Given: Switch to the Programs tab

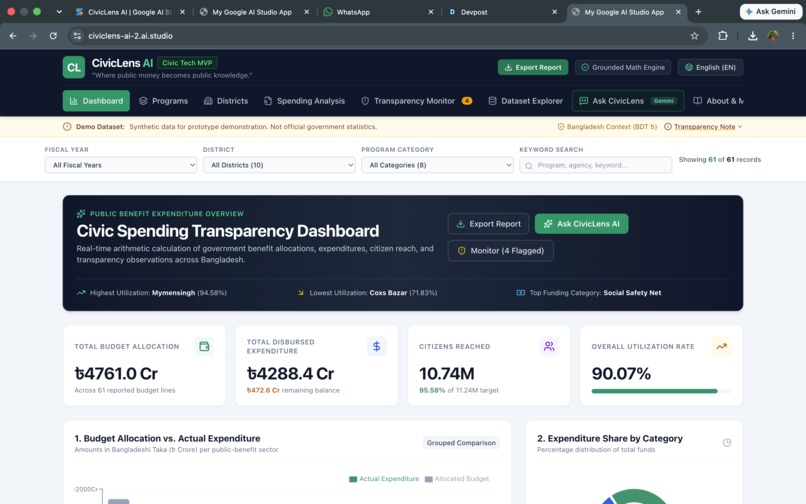Looking at the screenshot, I should 163,101.
